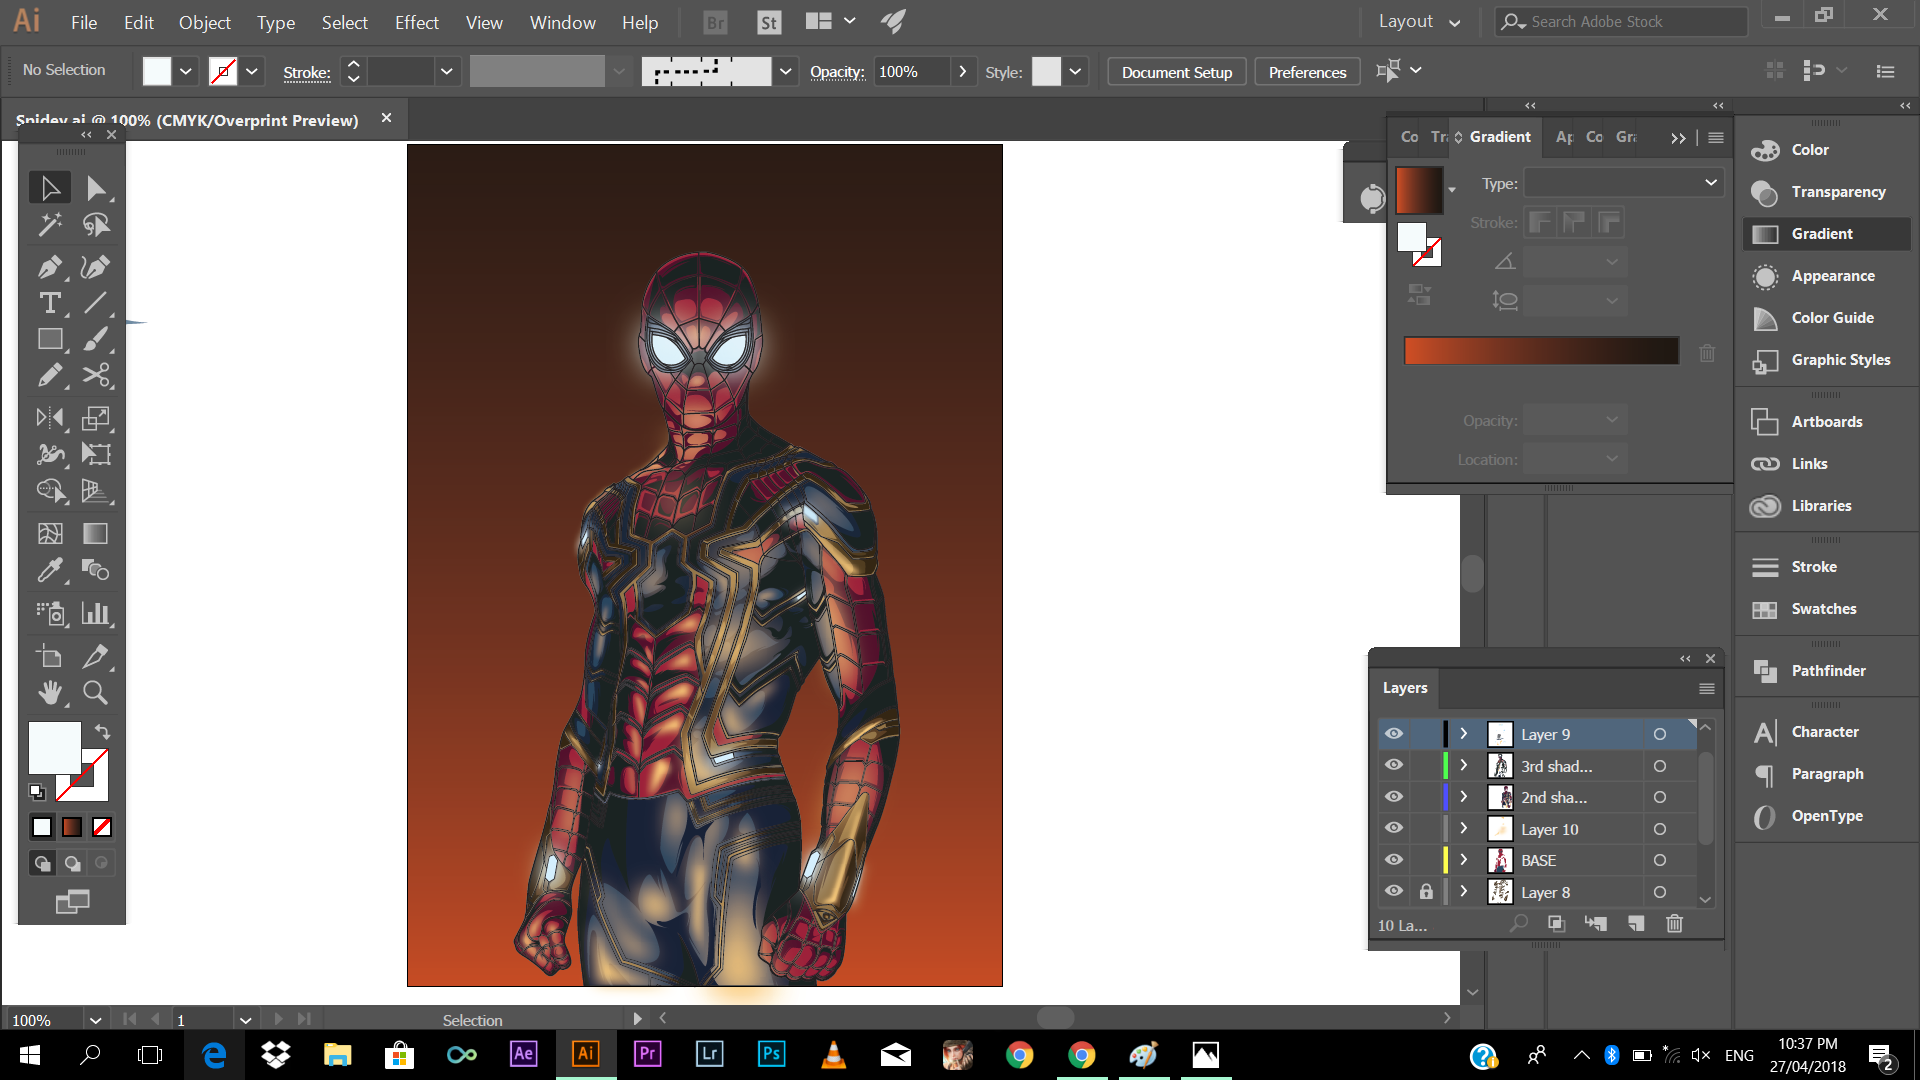The image size is (1920, 1080).
Task: Hide Layer 8 eye icon
Action: pos(1393,892)
